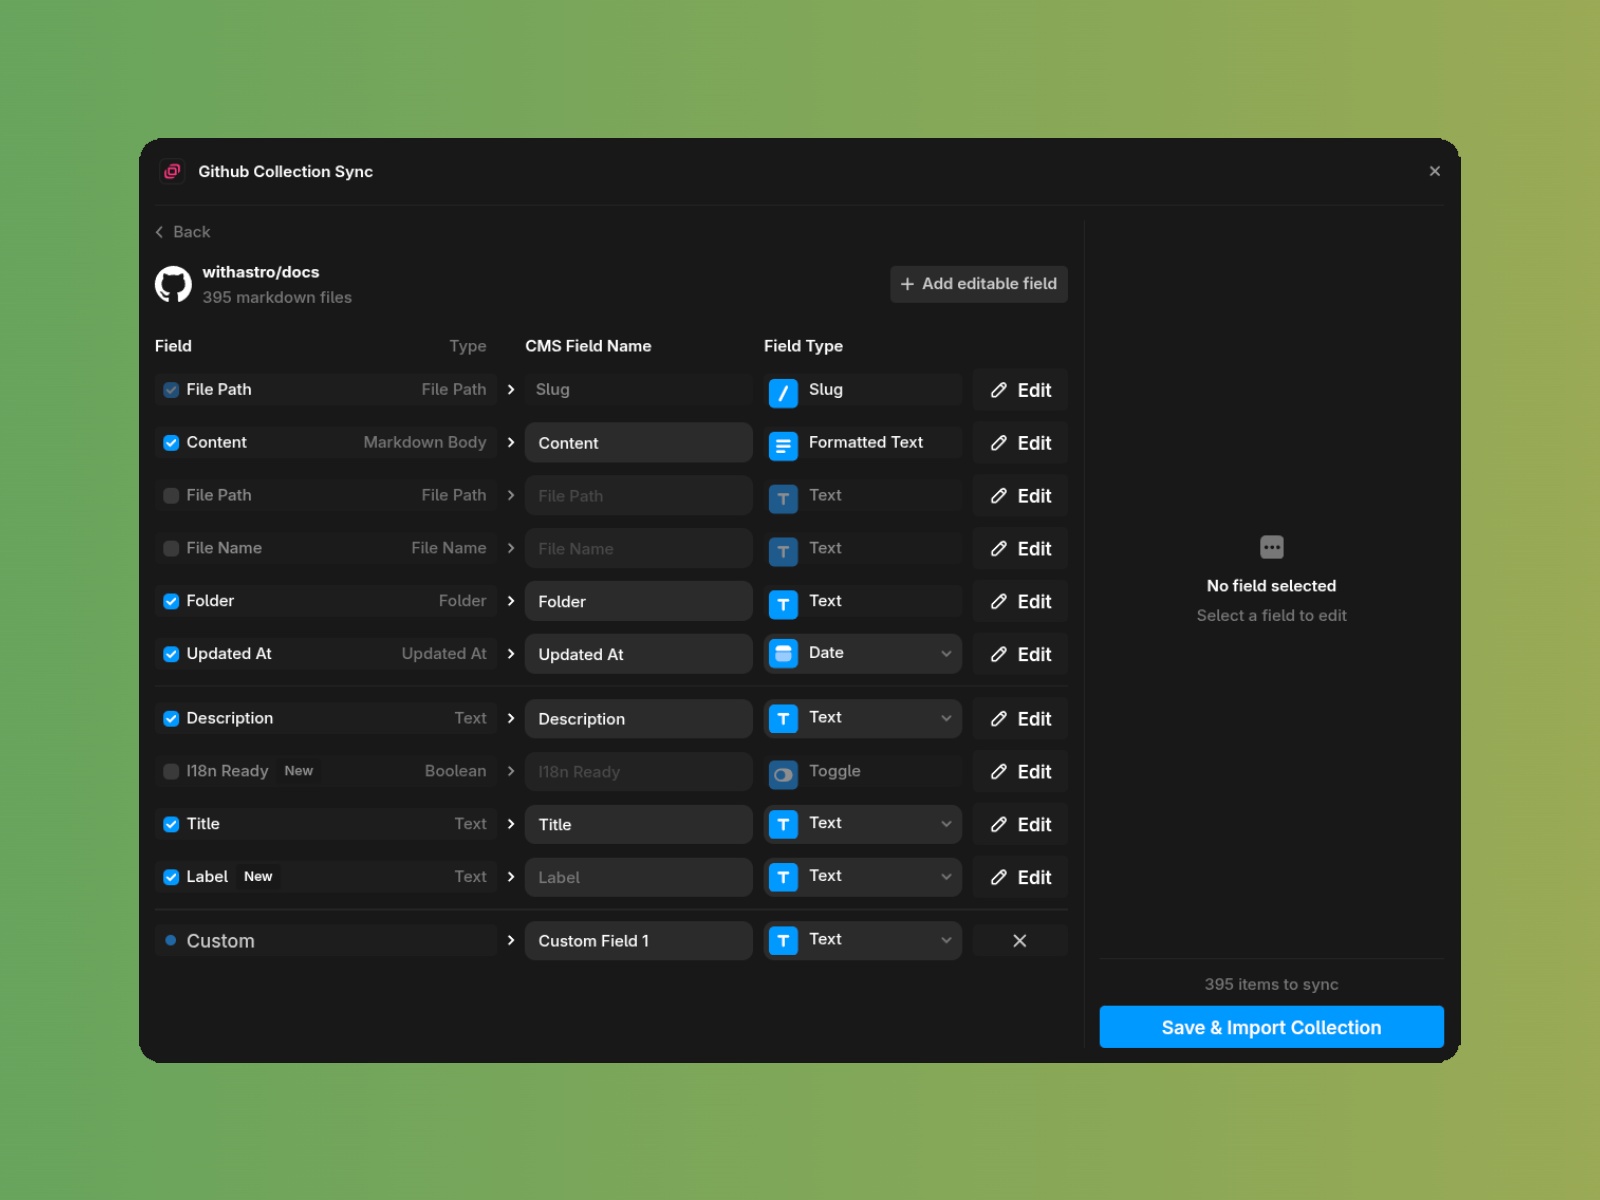
Task: Enable the I18n Ready checkbox
Action: (171, 771)
